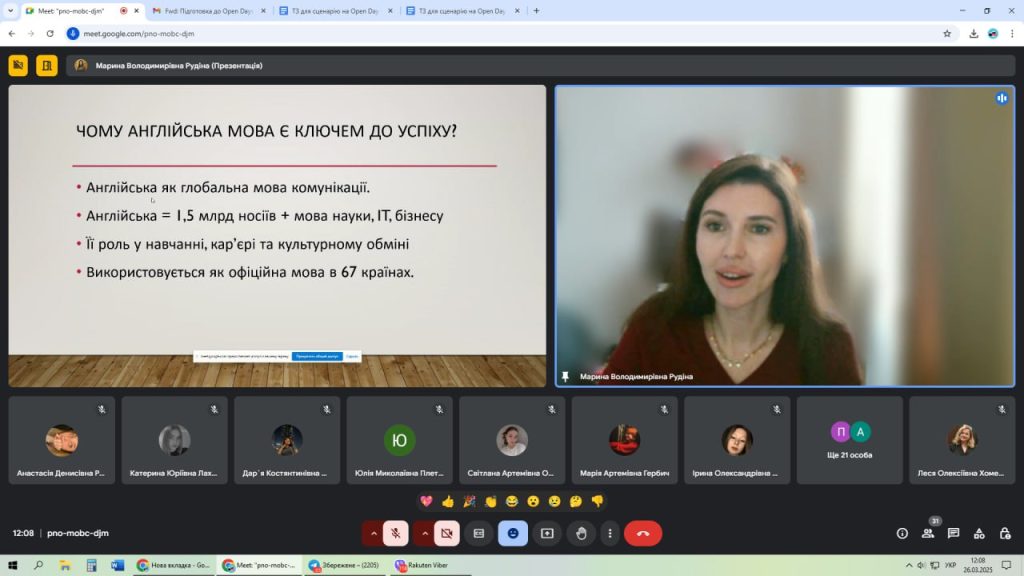Hide the emoji reactions bar

click(x=513, y=534)
